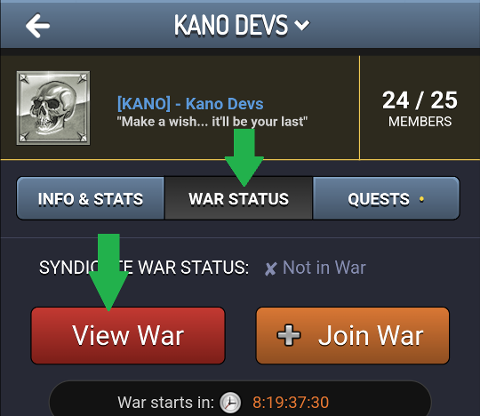
Task: Tap the yellow notification dot on Quests
Action: coord(422,199)
